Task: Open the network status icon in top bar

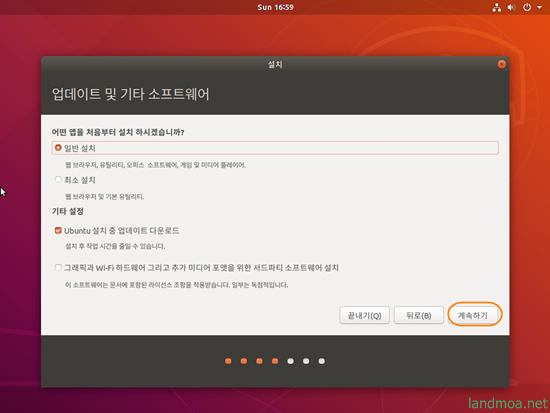Action: (x=496, y=7)
